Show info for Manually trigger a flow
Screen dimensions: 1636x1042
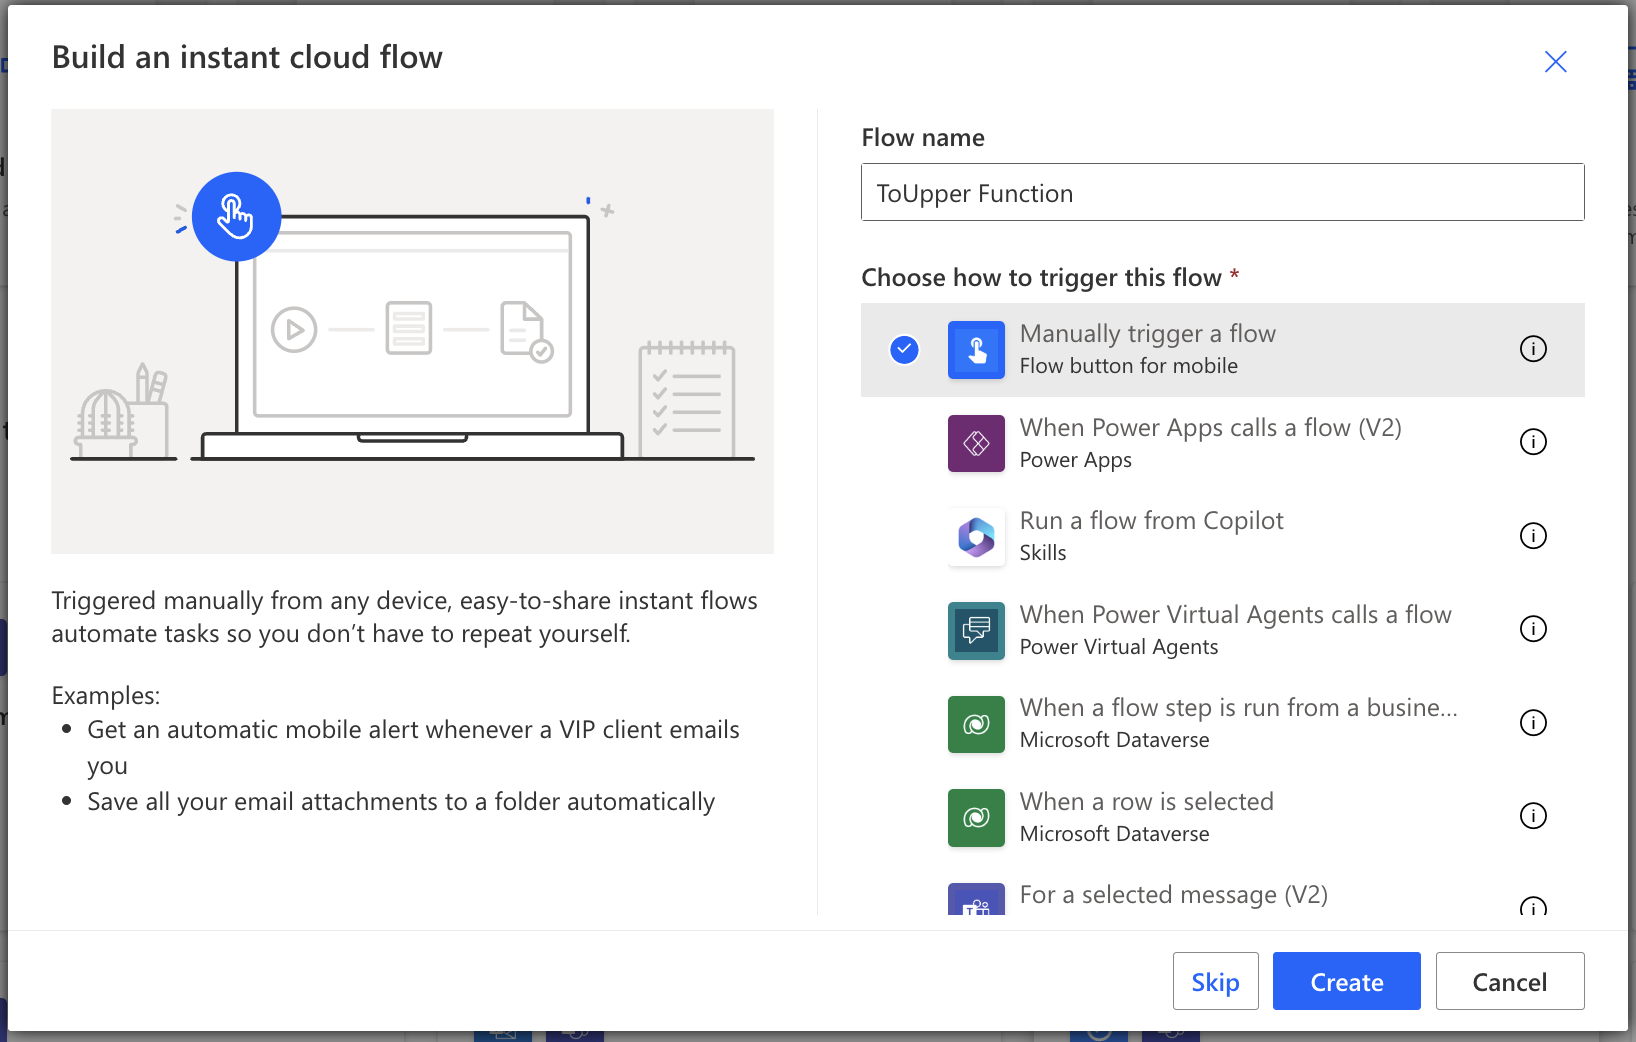pyautogui.click(x=1533, y=349)
